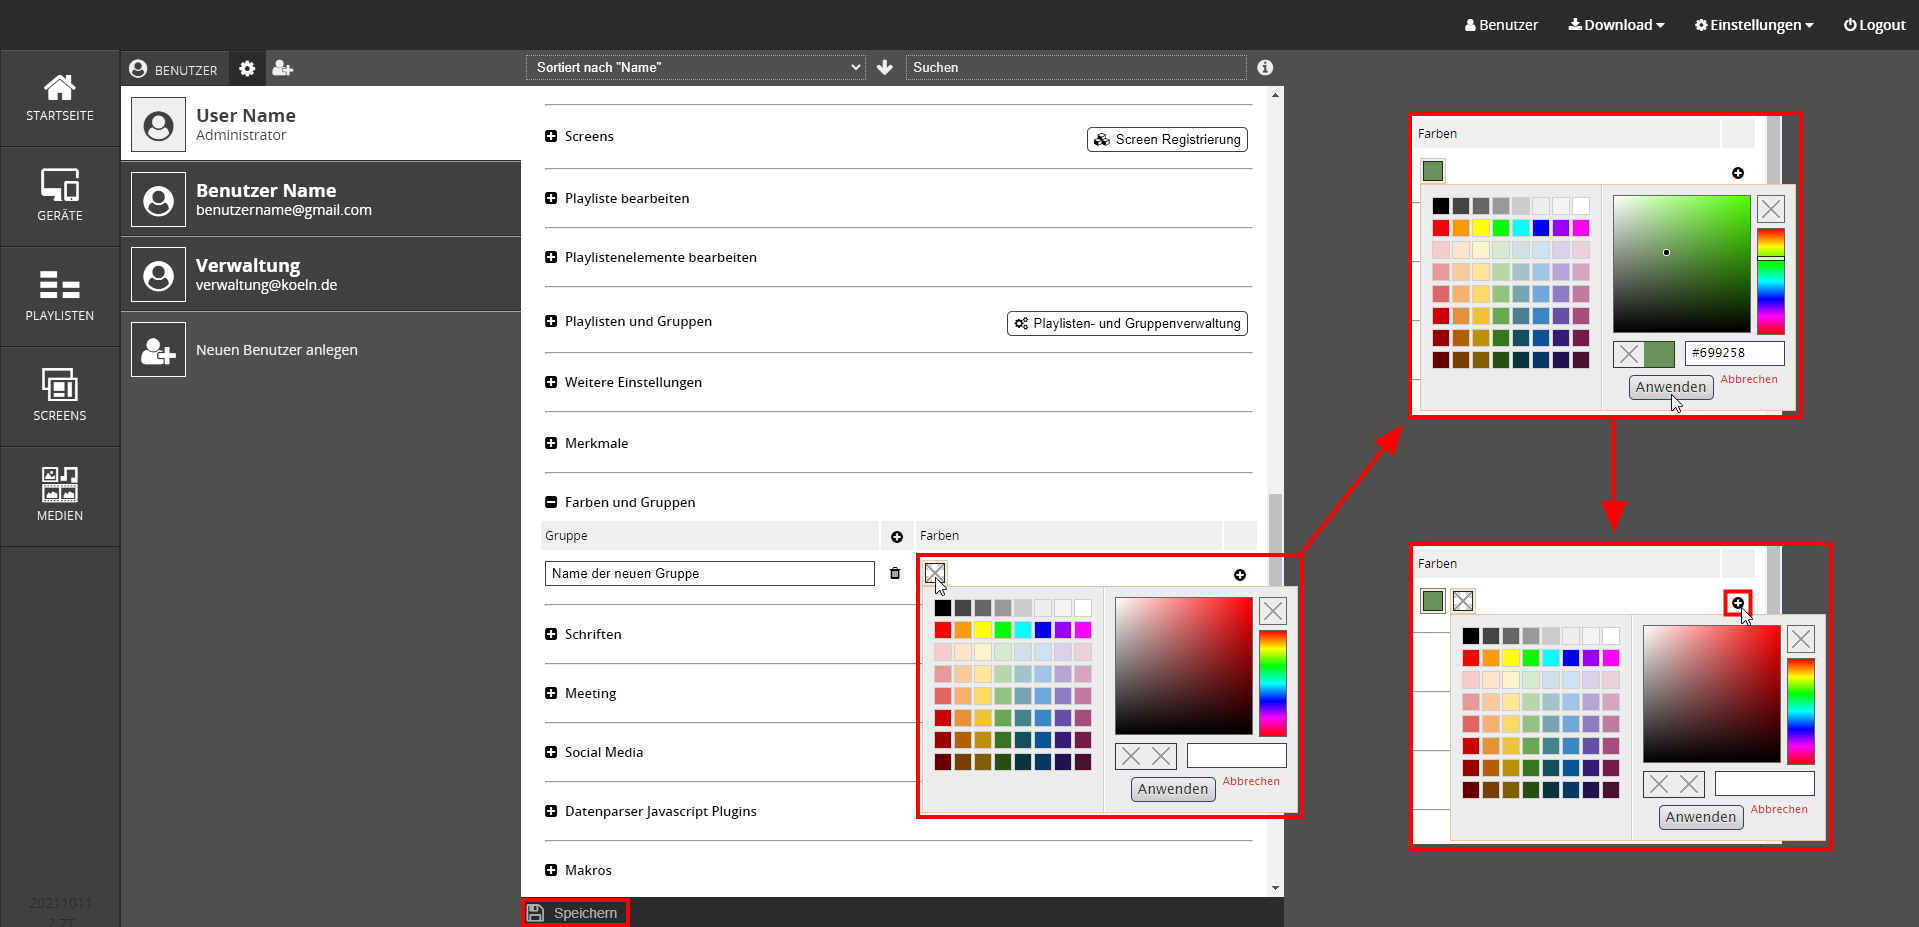
Task: Click the hue slider in color picker
Action: (x=1272, y=683)
